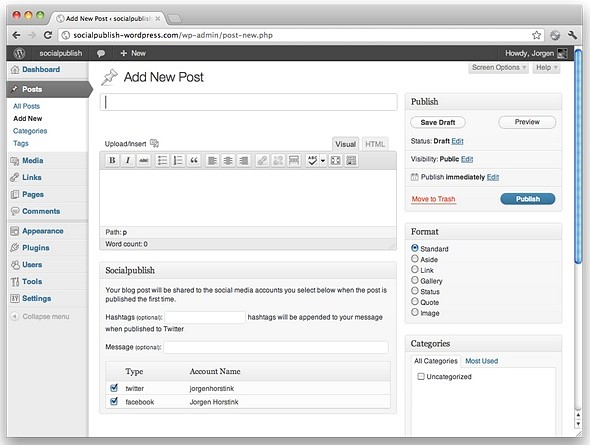This screenshot has width=590, height=445.
Task: Edit the Visibility setting
Action: coord(467,159)
